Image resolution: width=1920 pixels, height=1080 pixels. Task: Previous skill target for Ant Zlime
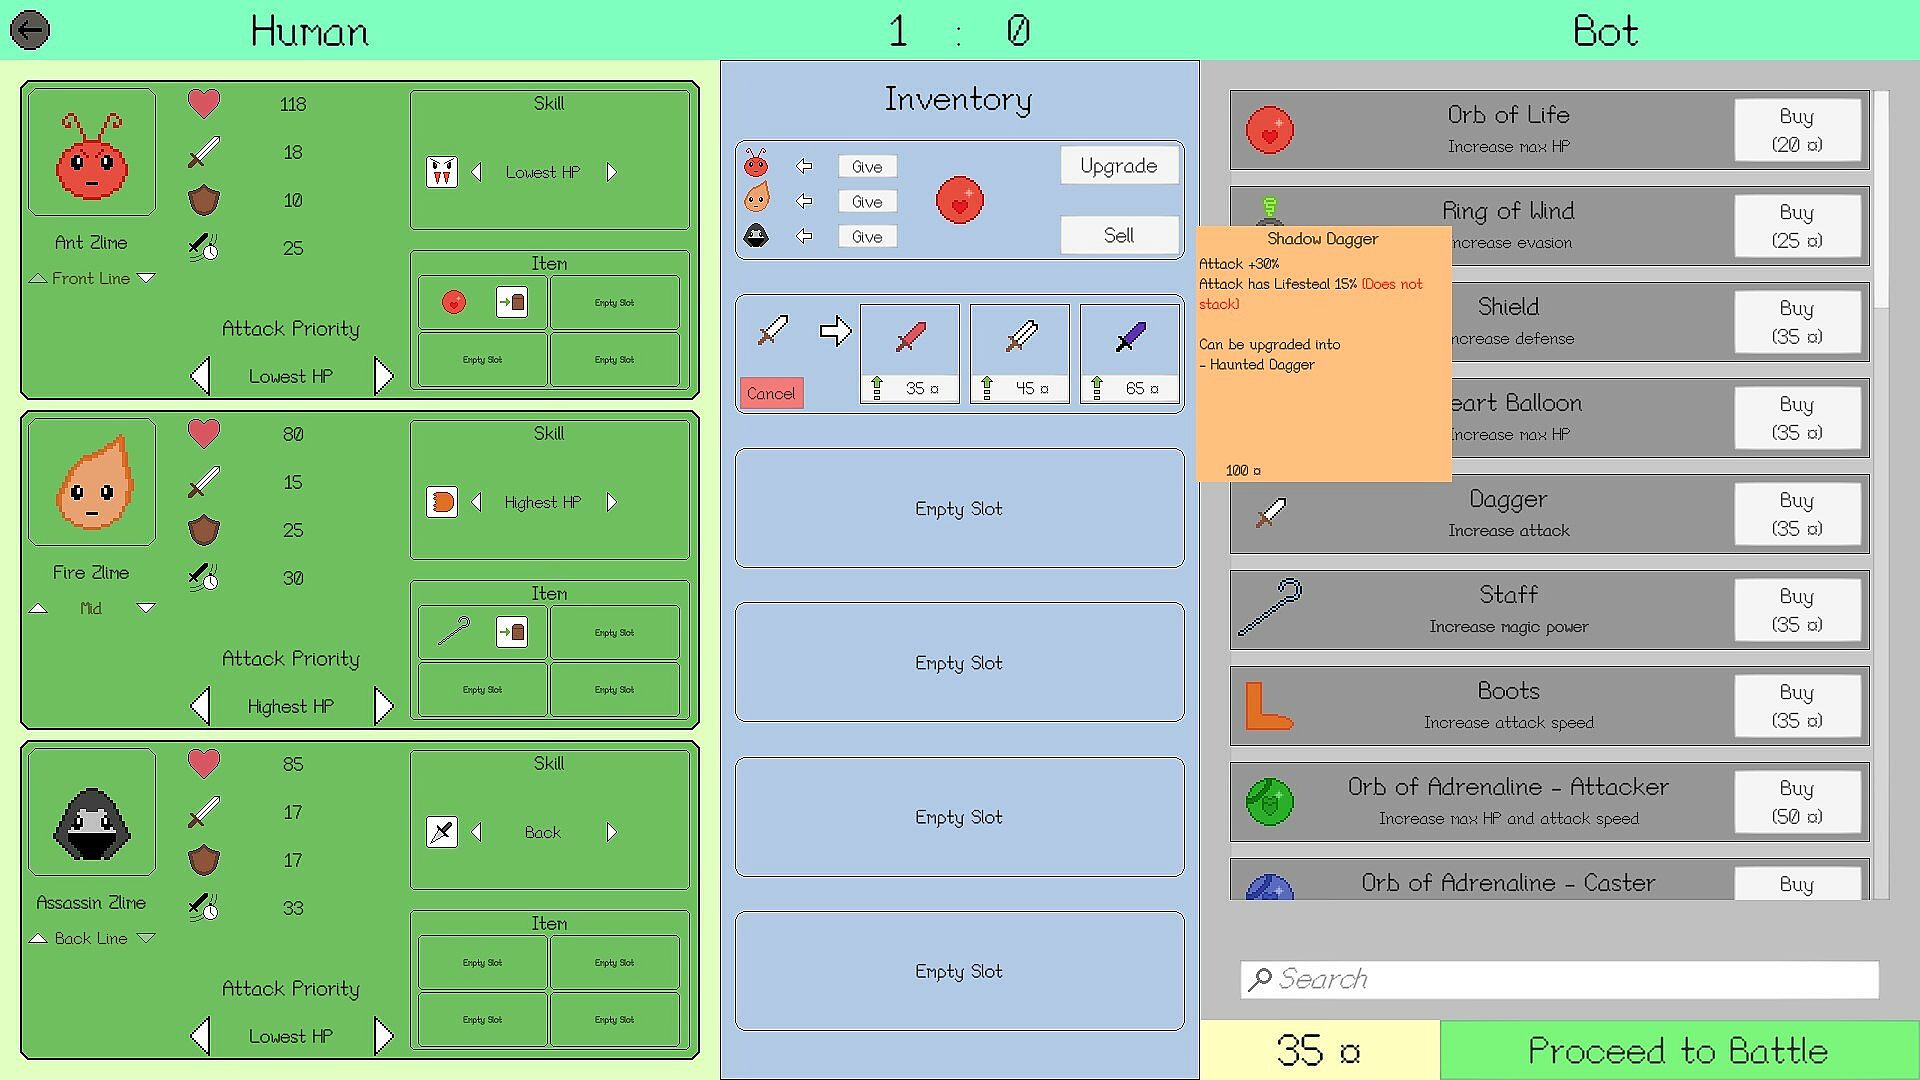(x=477, y=172)
